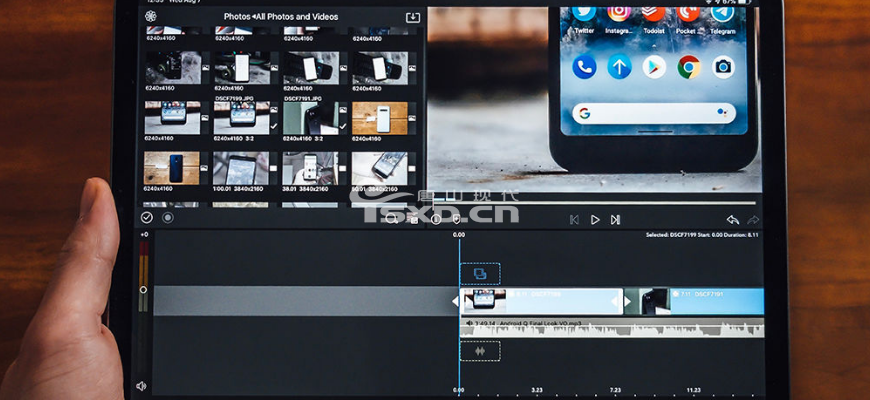Jump to previous edit point
The width and height of the screenshot is (870, 400).
pyautogui.click(x=574, y=220)
